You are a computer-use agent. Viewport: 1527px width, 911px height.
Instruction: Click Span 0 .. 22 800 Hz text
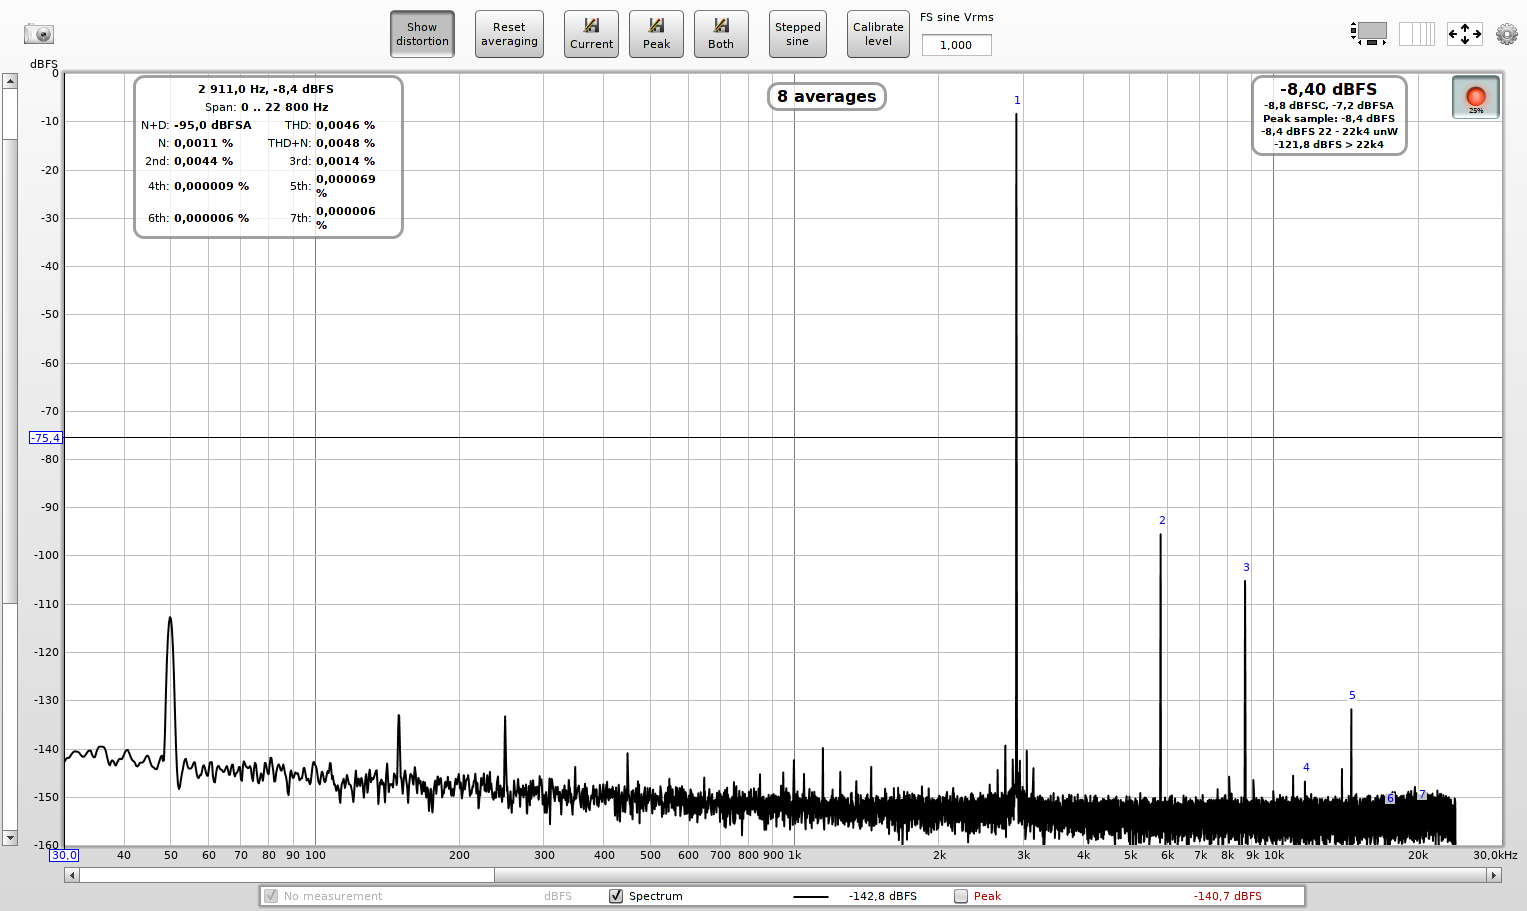[x=266, y=107]
